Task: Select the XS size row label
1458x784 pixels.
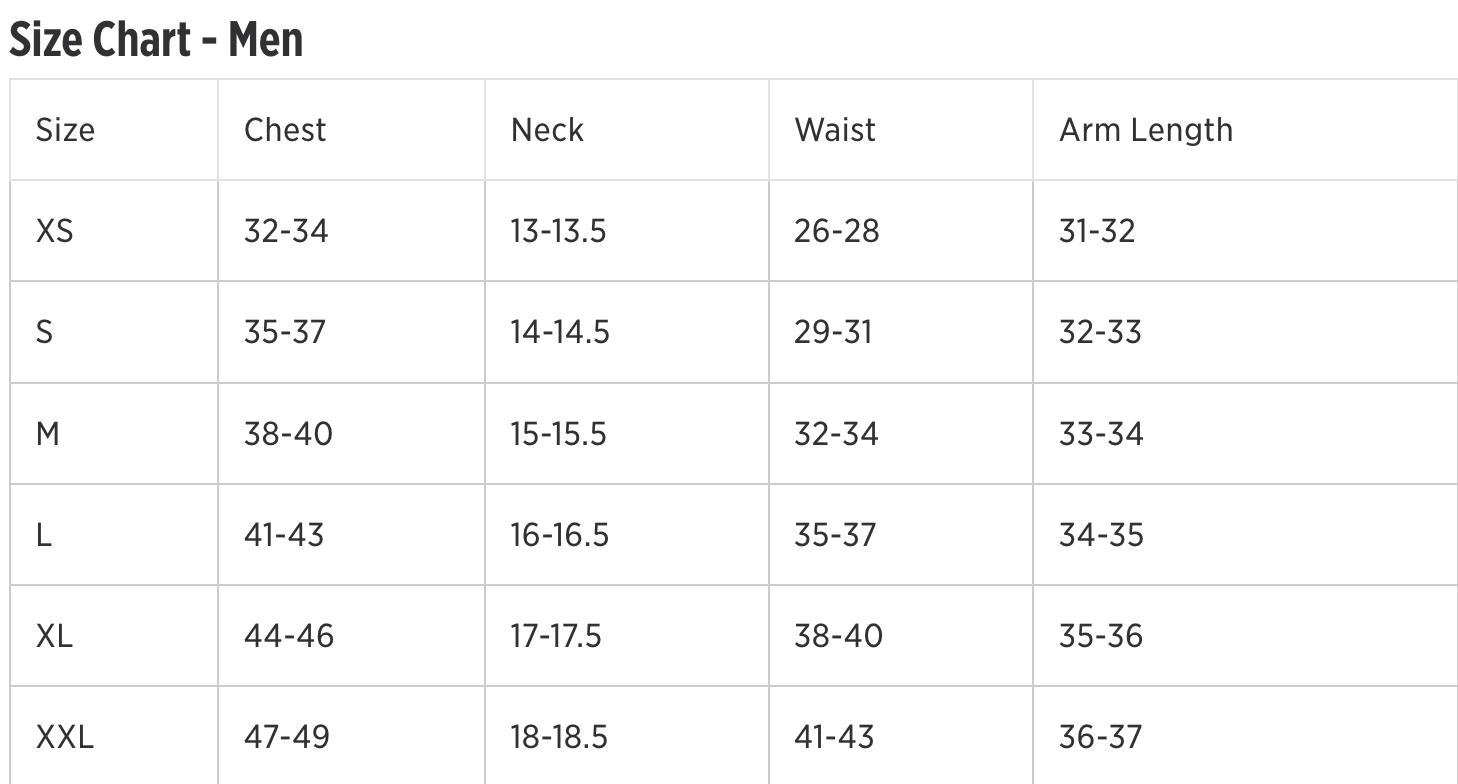Action: tap(55, 231)
